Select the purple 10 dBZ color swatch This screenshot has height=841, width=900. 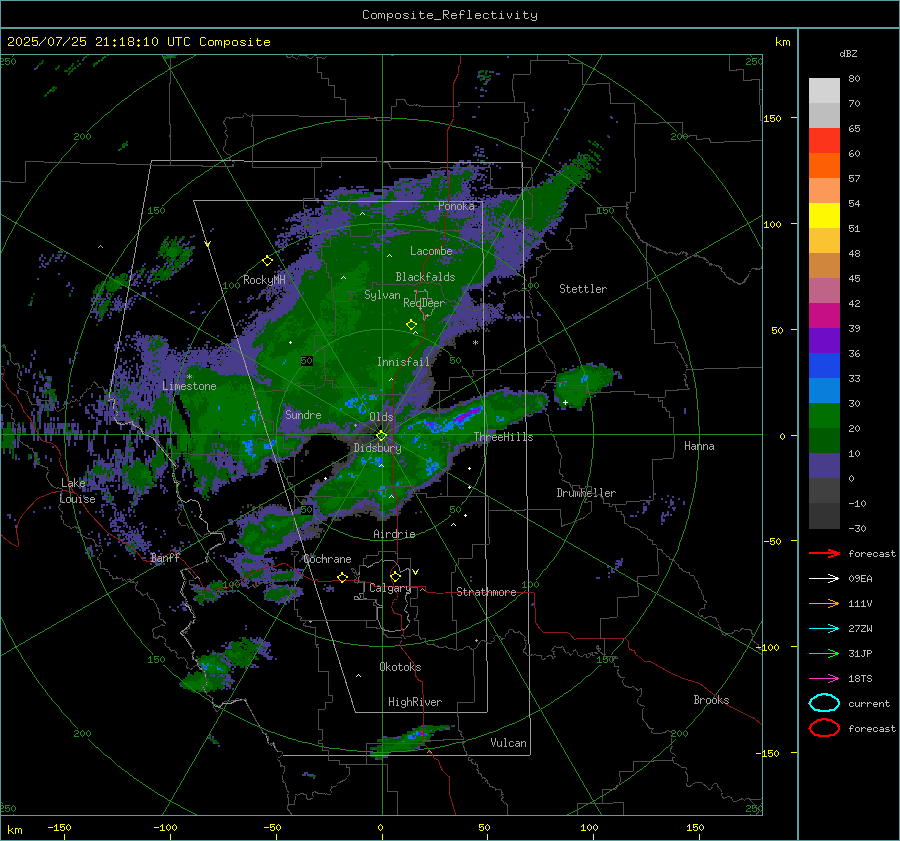pos(824,466)
